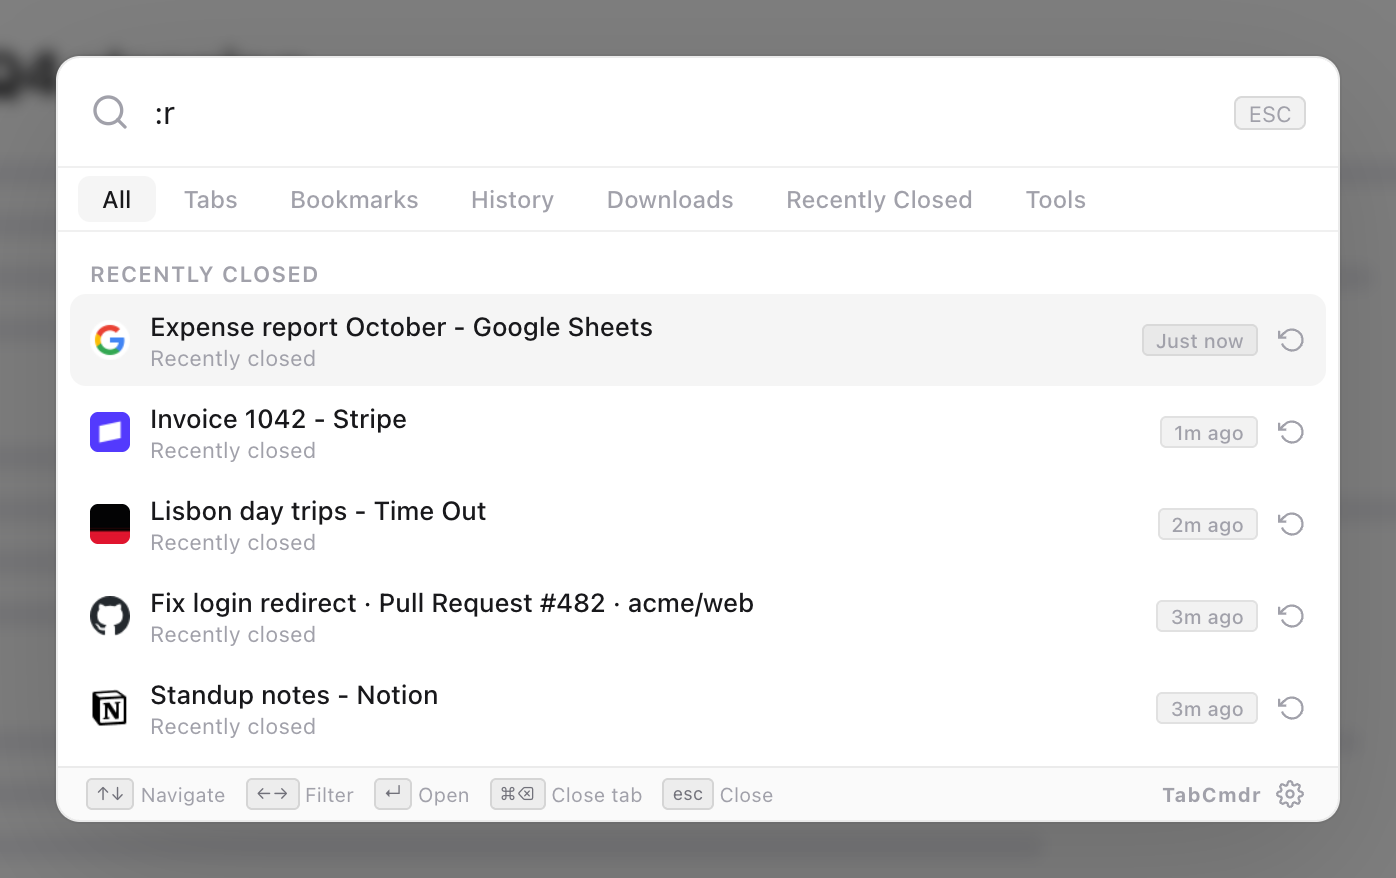Screen dimensions: 1396x878
Task: Click the Notion icon for Standup notes
Action: pos(110,708)
